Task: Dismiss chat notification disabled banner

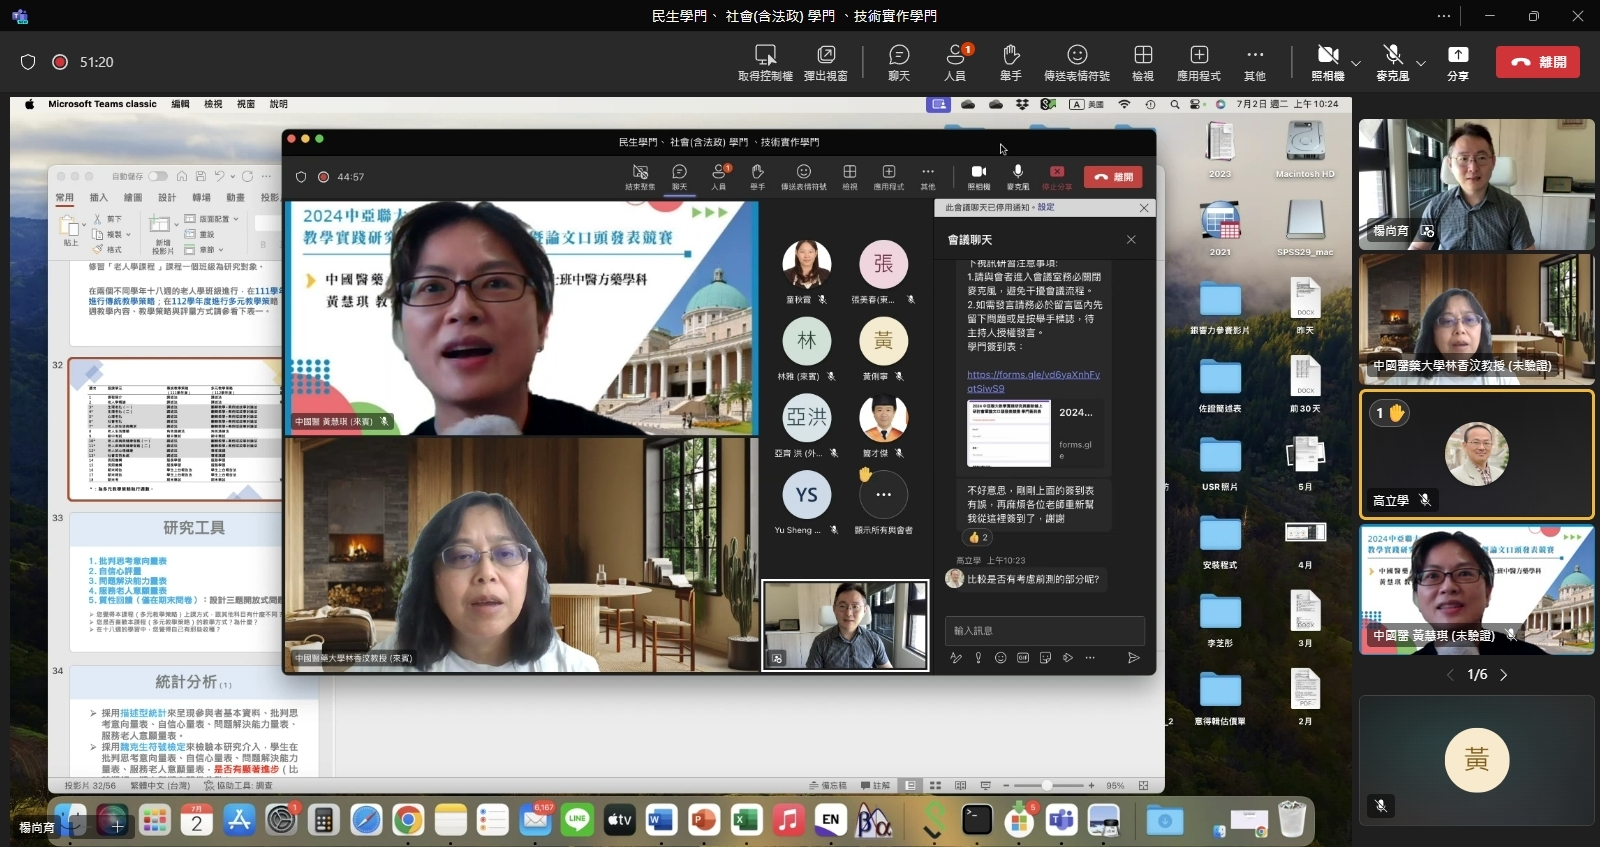Action: 1144,208
